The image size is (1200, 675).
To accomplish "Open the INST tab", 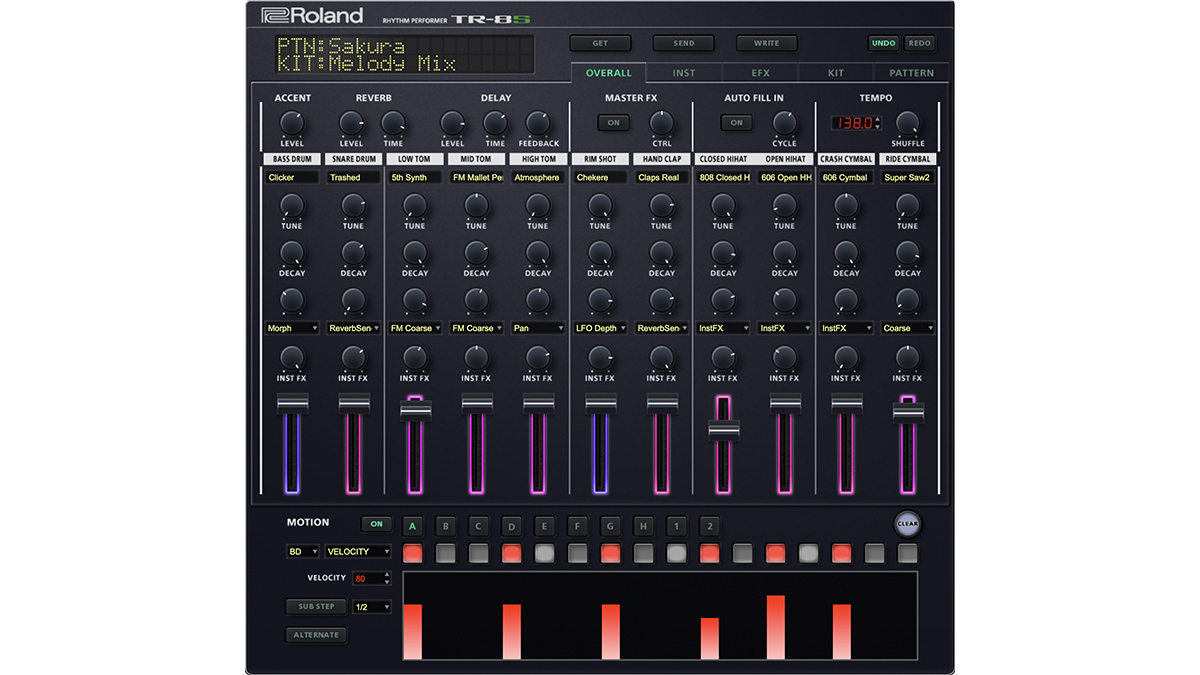I will click(x=684, y=73).
